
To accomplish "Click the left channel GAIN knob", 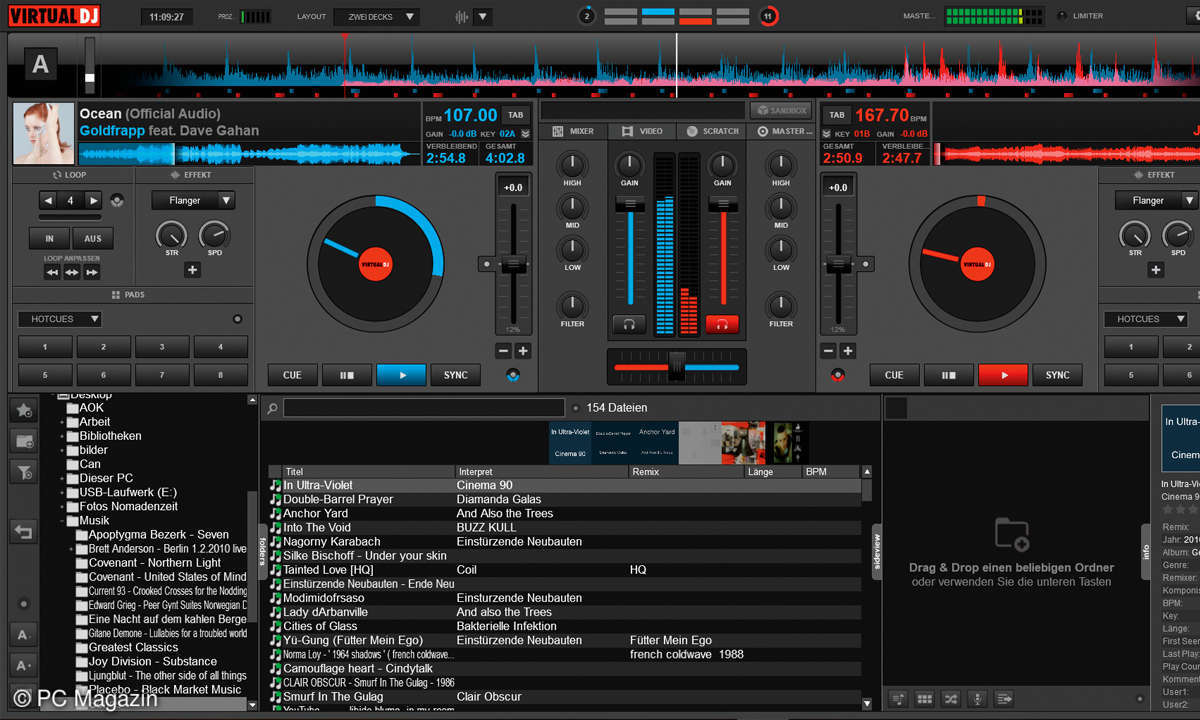I will (629, 165).
